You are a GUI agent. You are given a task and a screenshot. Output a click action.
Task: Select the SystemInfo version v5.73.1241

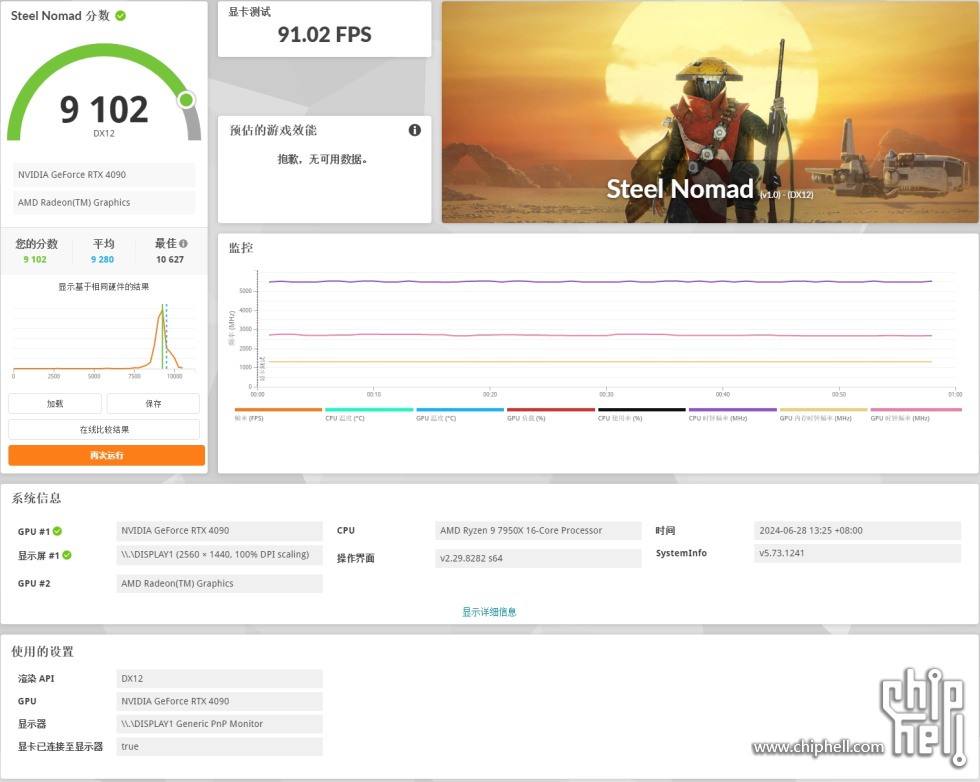point(858,553)
